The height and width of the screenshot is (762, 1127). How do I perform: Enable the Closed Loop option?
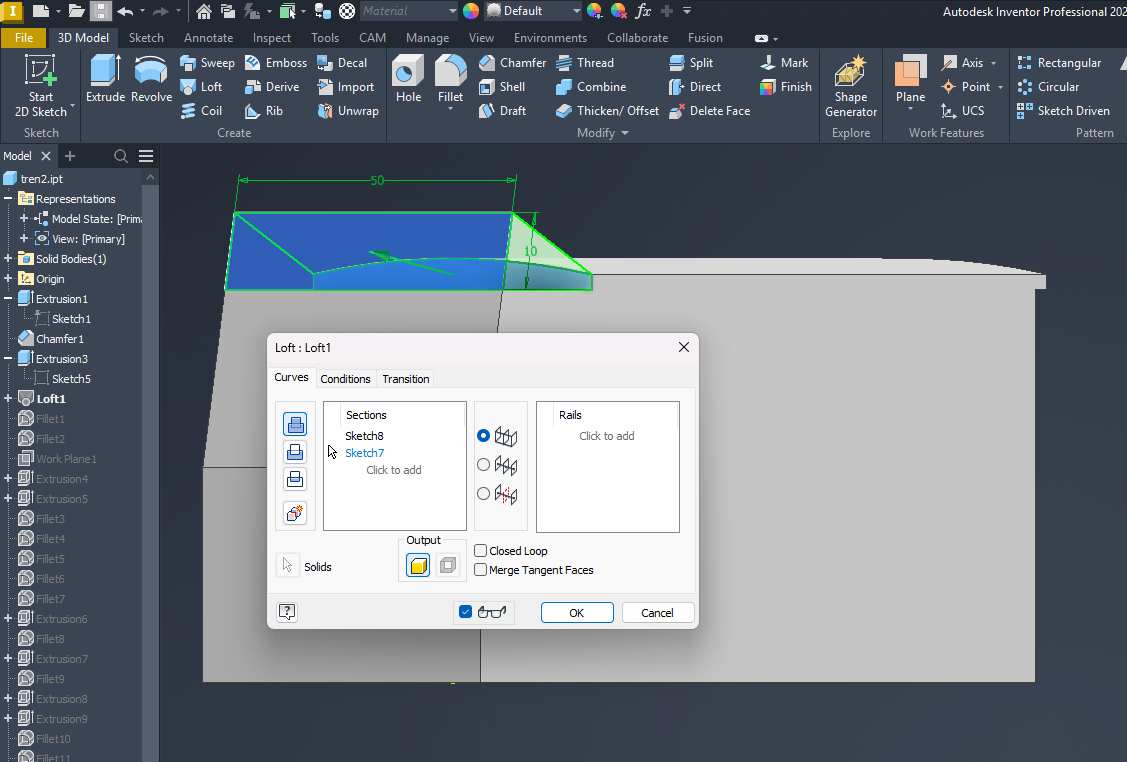[x=481, y=550]
